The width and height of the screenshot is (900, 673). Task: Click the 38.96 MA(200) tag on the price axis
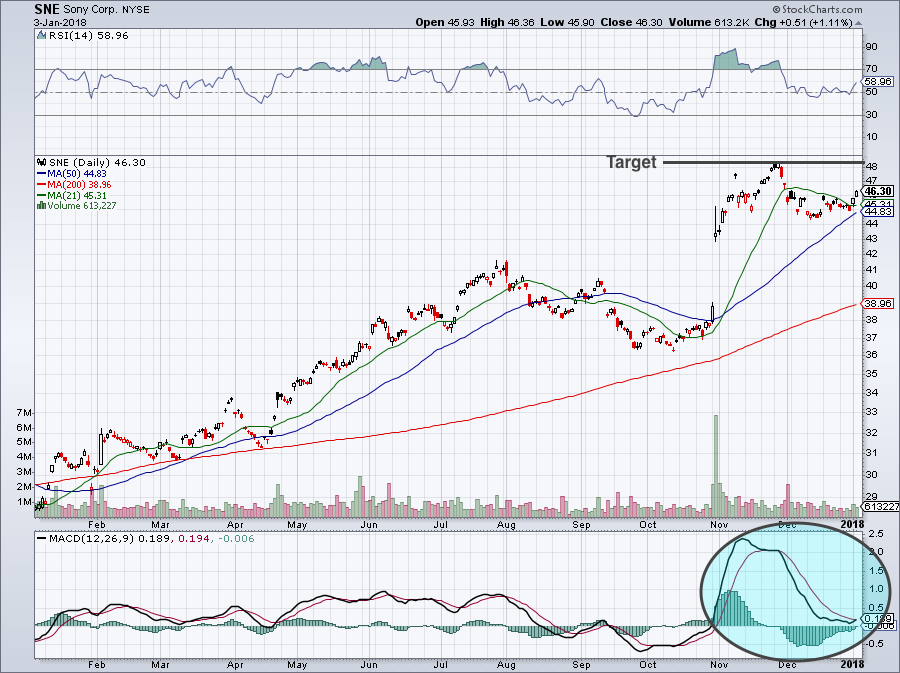point(879,303)
